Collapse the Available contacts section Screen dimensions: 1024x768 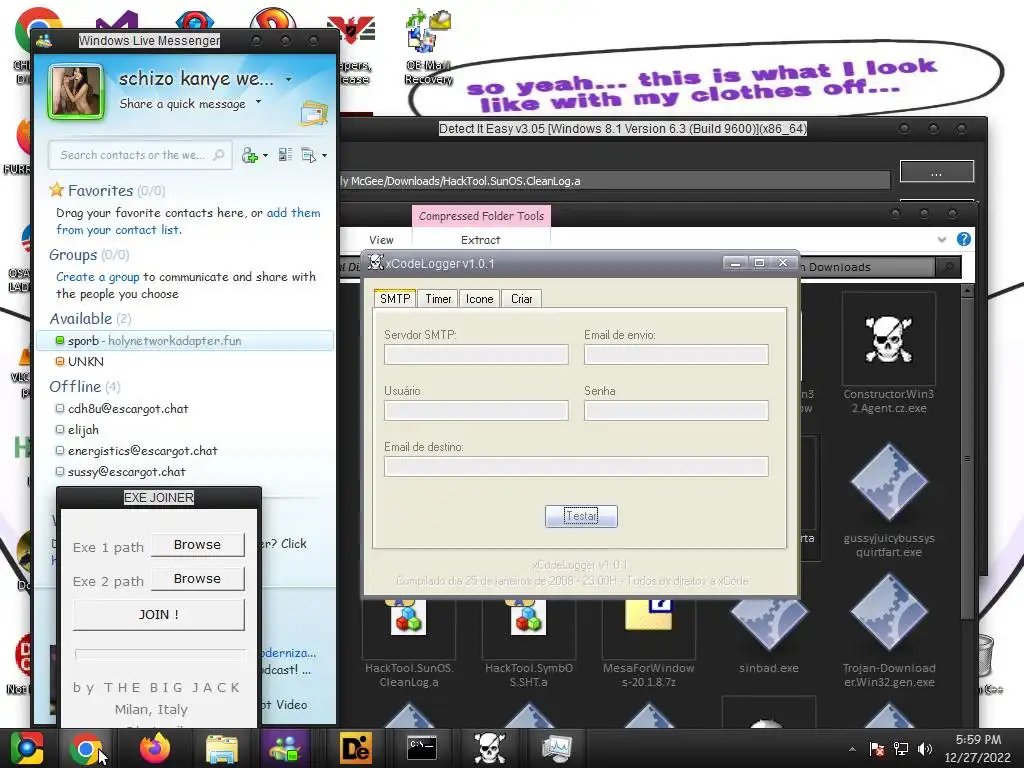(90, 319)
